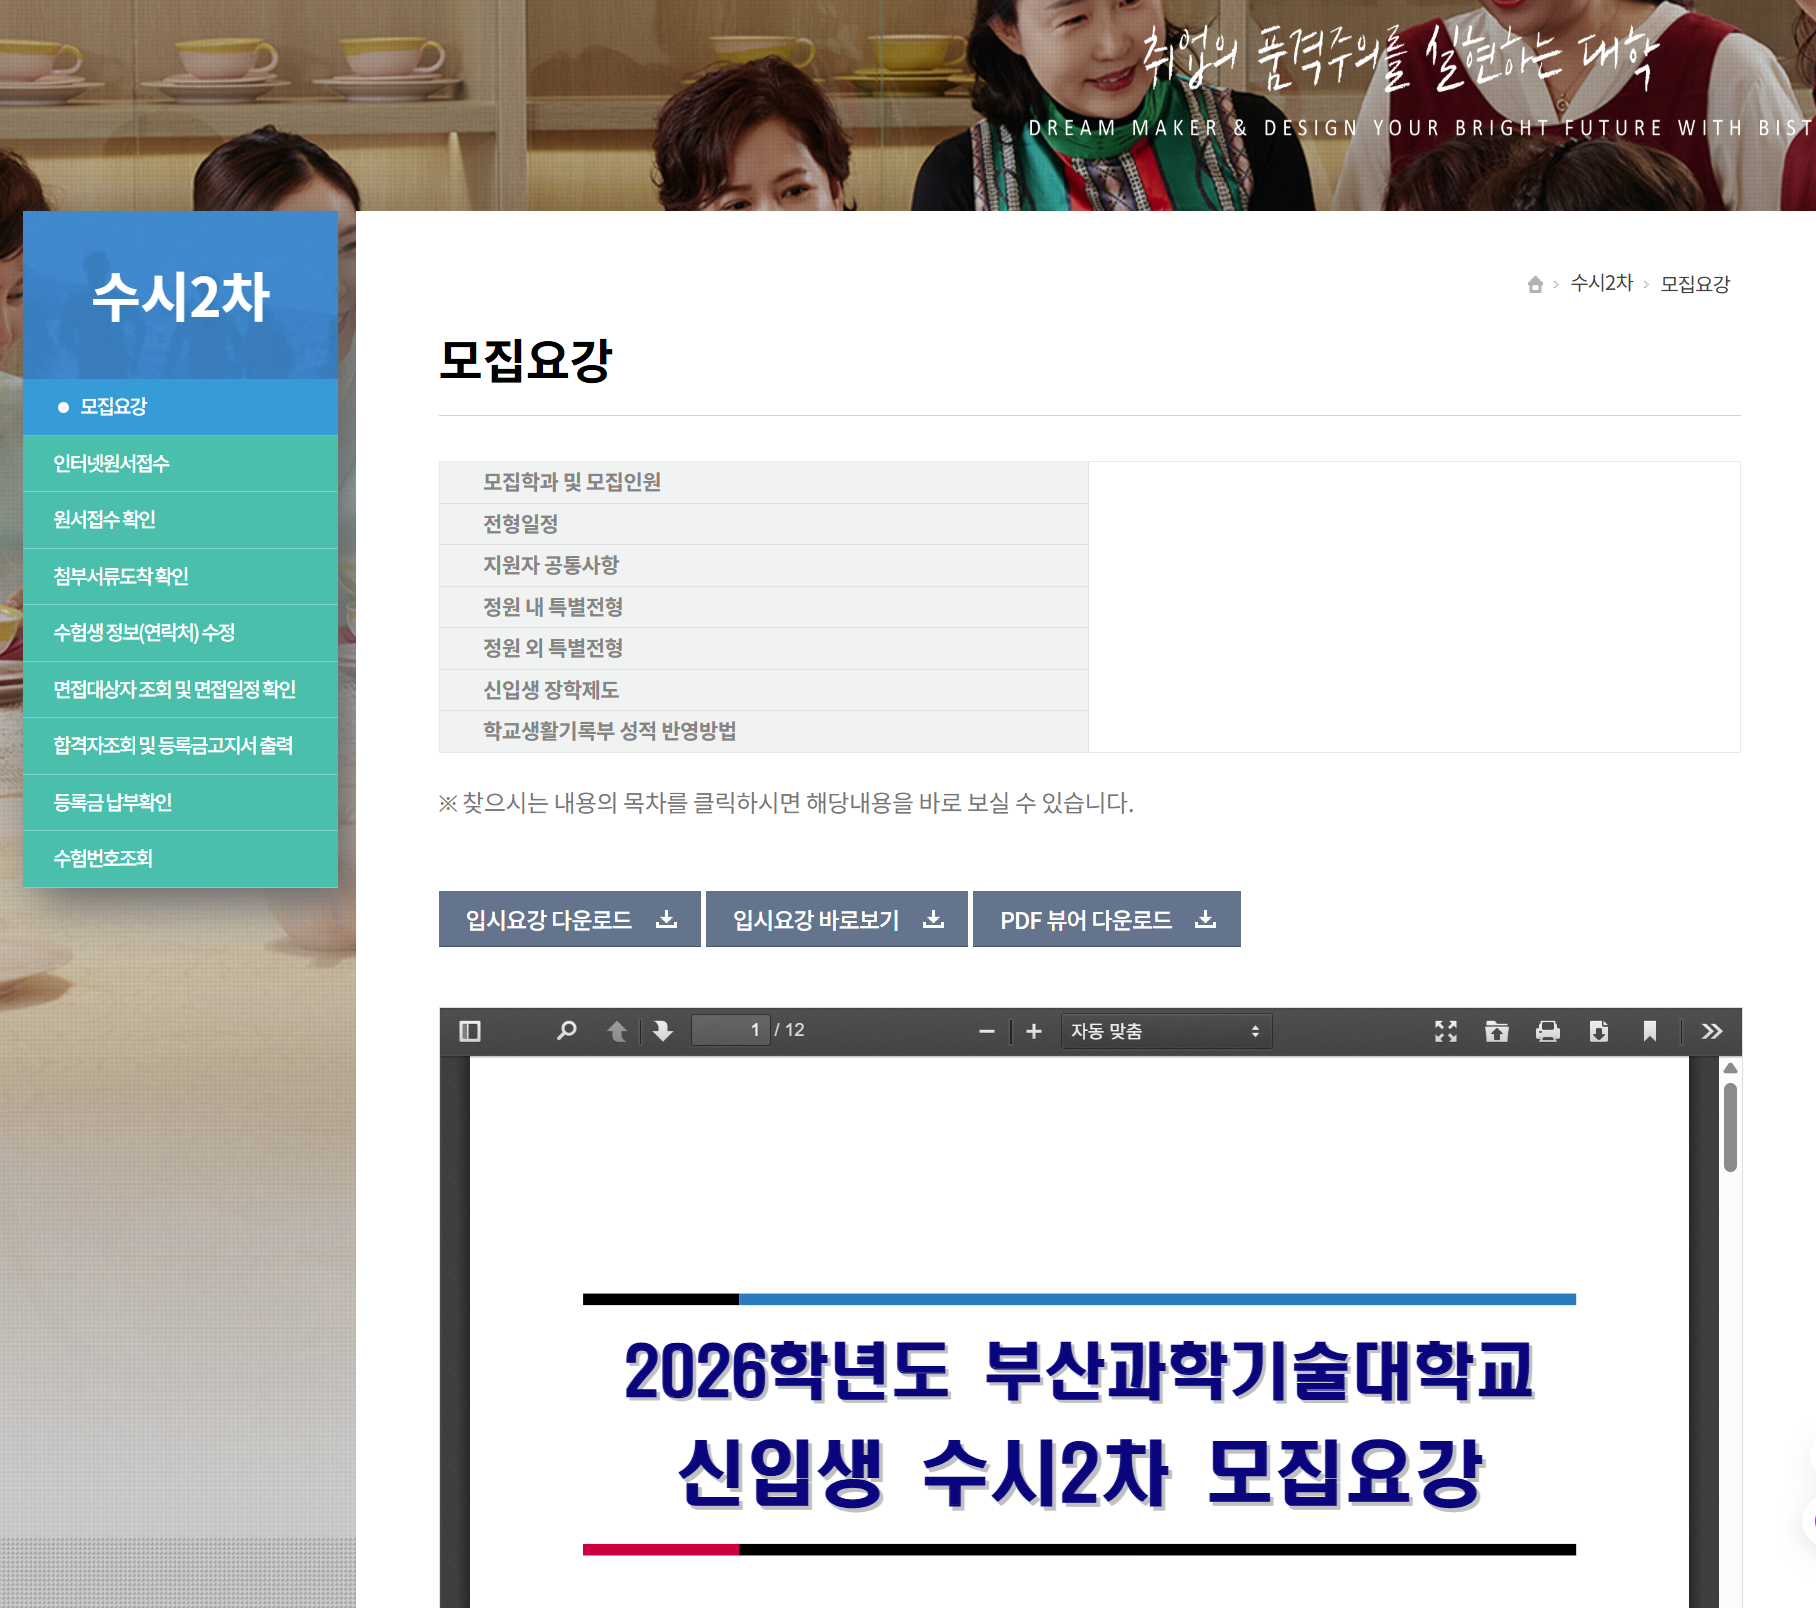Open 등록금 납부확인 sidebar item
Screen dimensions: 1816x1608
pyautogui.click(x=180, y=802)
